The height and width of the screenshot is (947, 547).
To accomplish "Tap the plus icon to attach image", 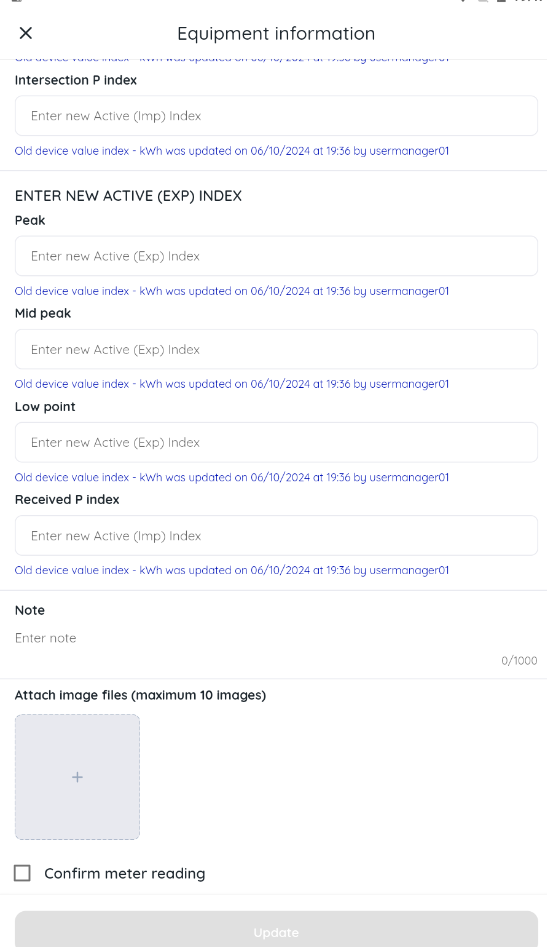I will pyautogui.click(x=77, y=777).
